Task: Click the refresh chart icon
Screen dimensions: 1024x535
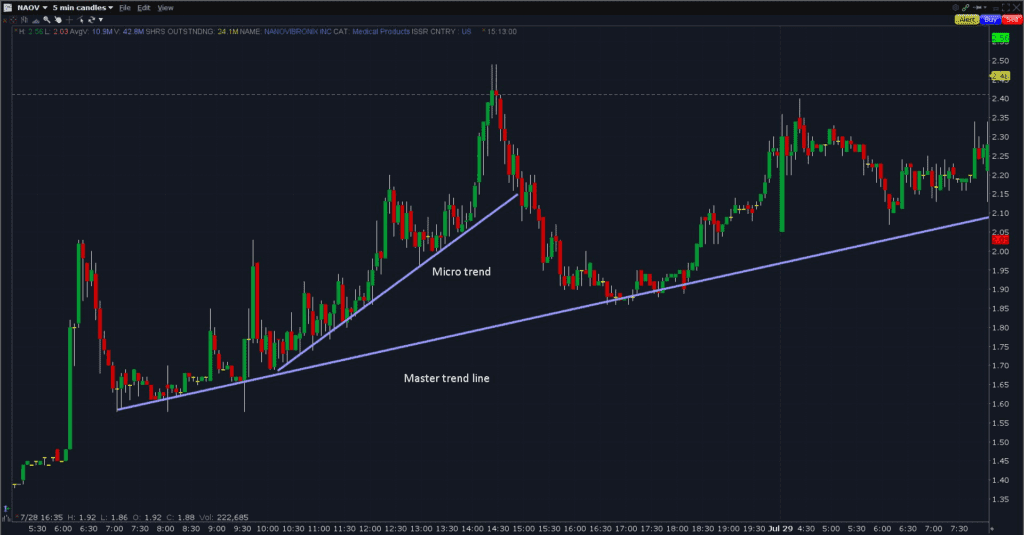Action: pos(91,20)
